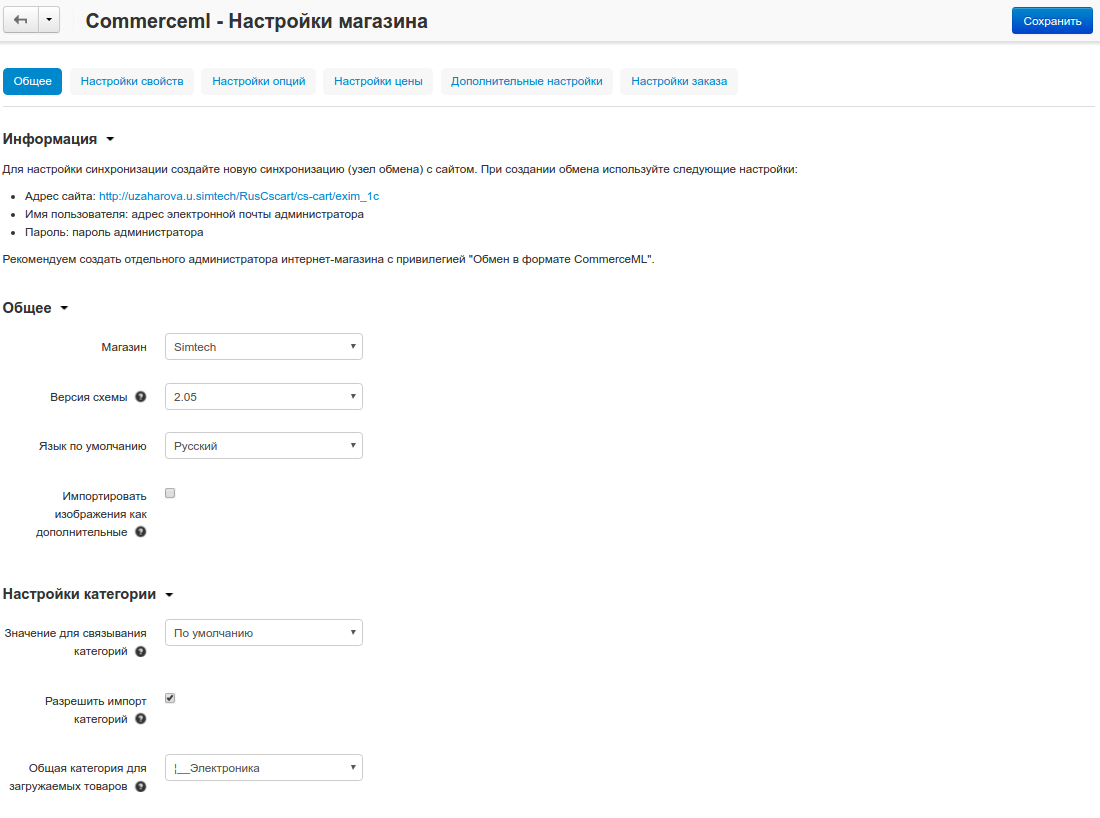
Task: Select the Дополнительные настройки tab
Action: pyautogui.click(x=527, y=81)
